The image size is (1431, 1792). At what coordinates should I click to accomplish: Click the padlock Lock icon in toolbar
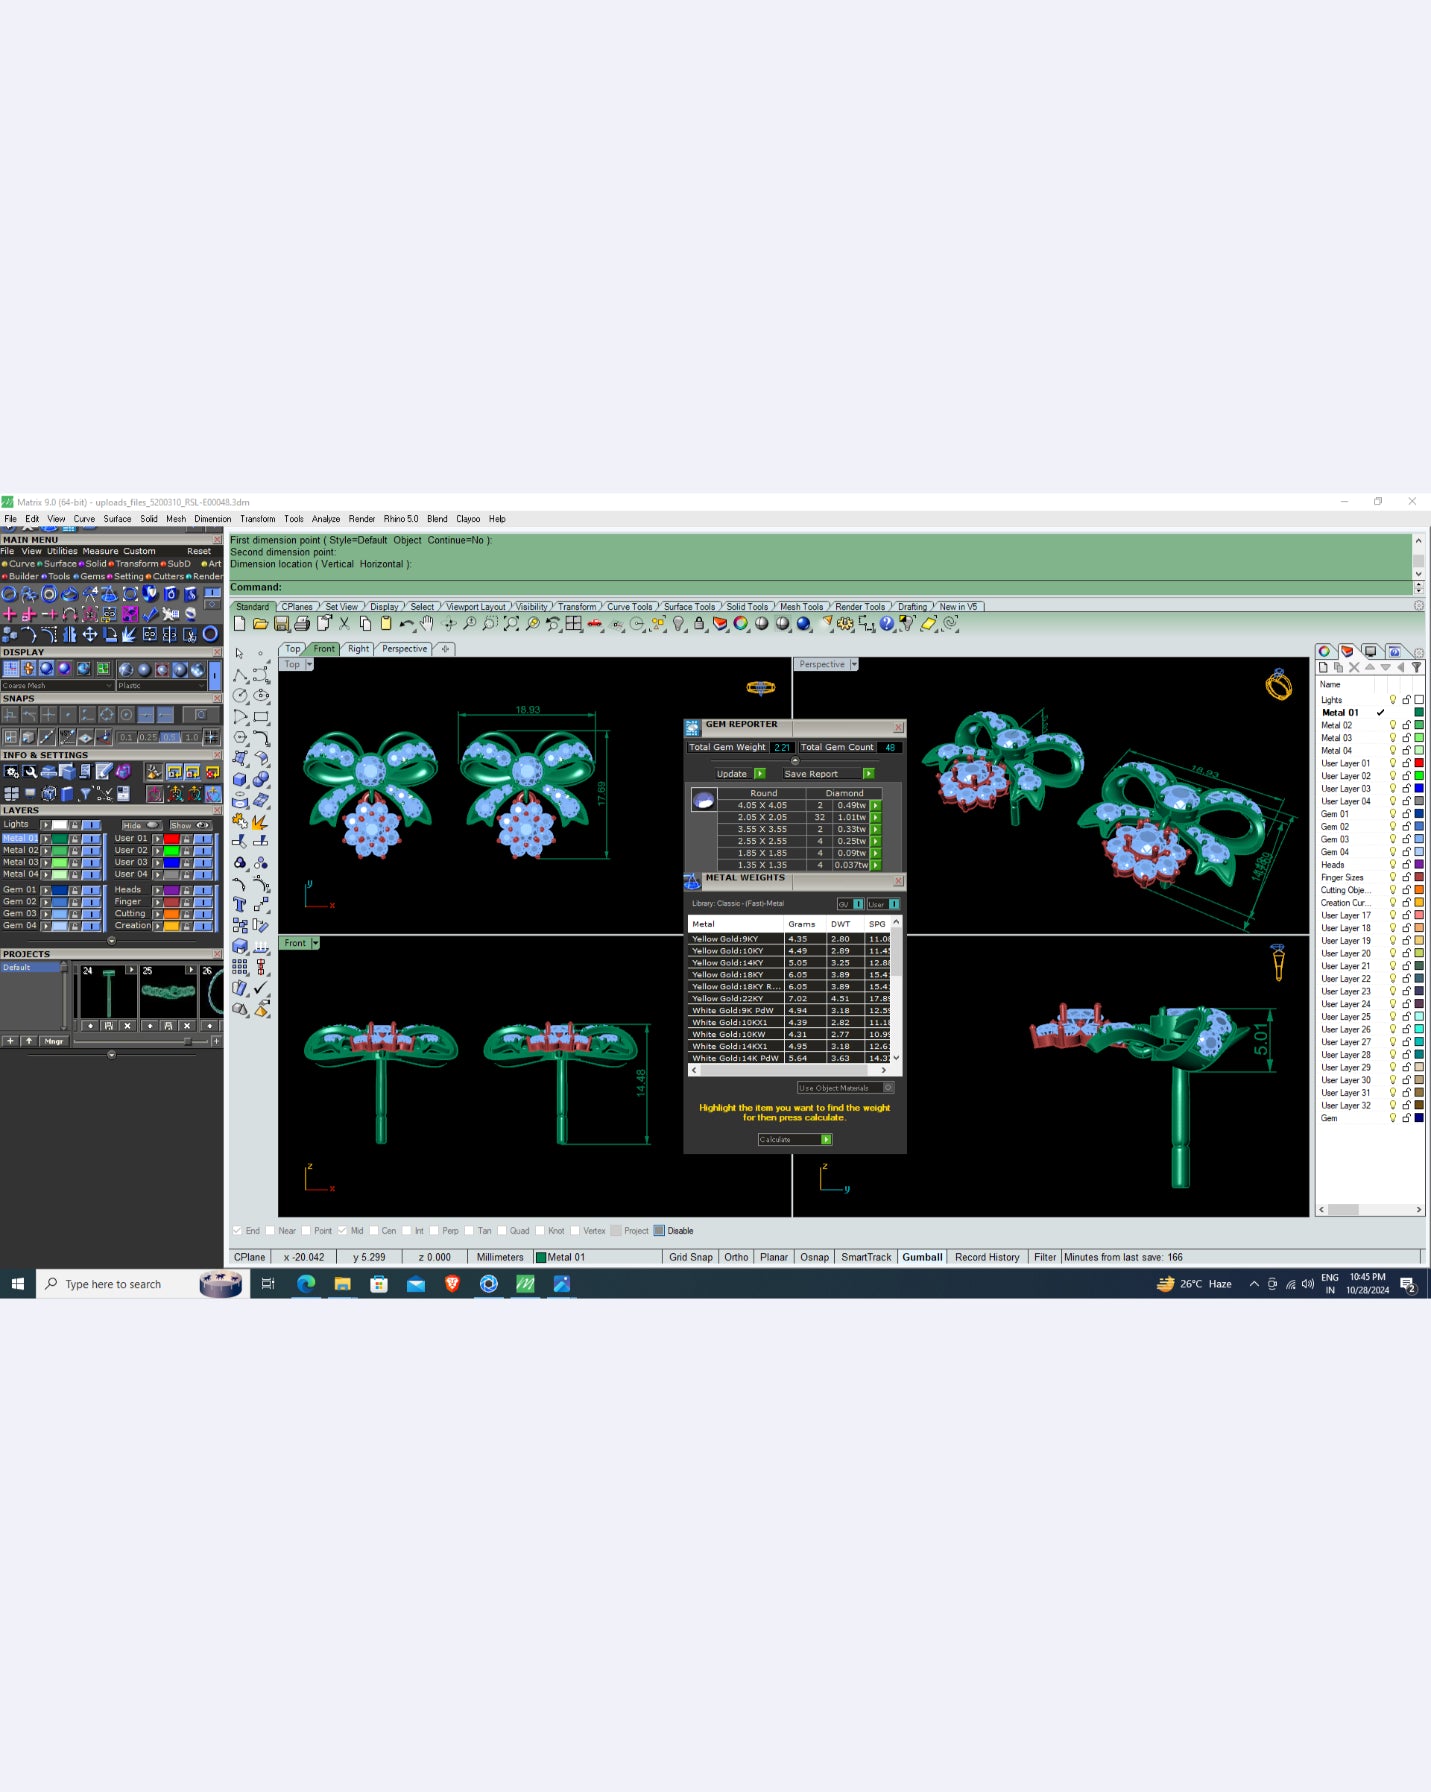699,624
